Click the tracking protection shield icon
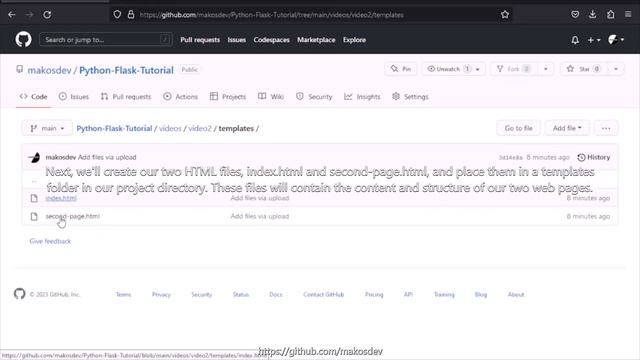The height and width of the screenshot is (360, 640). [117, 15]
